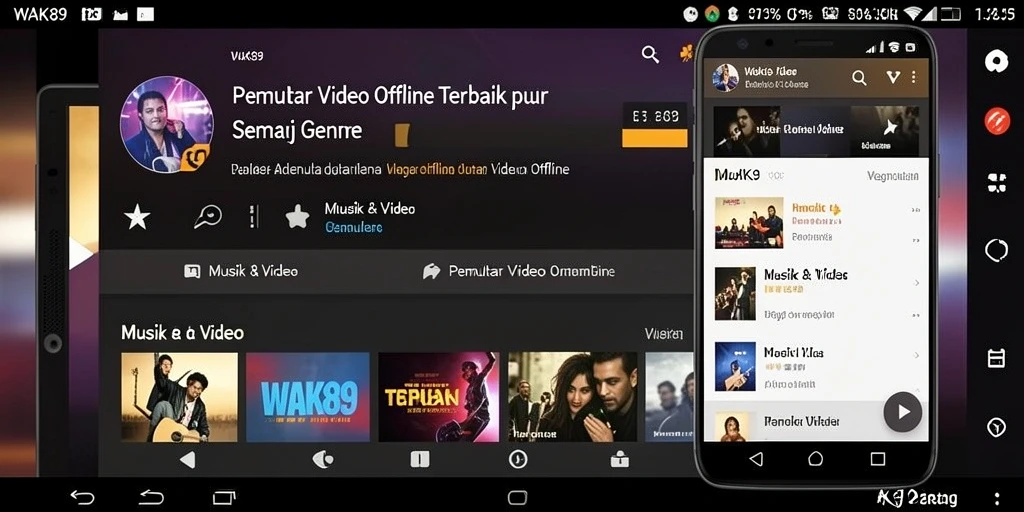Expand the Musik & Video row chevron on the phone
Viewport: 1024px width, 512px height.
coord(917,283)
